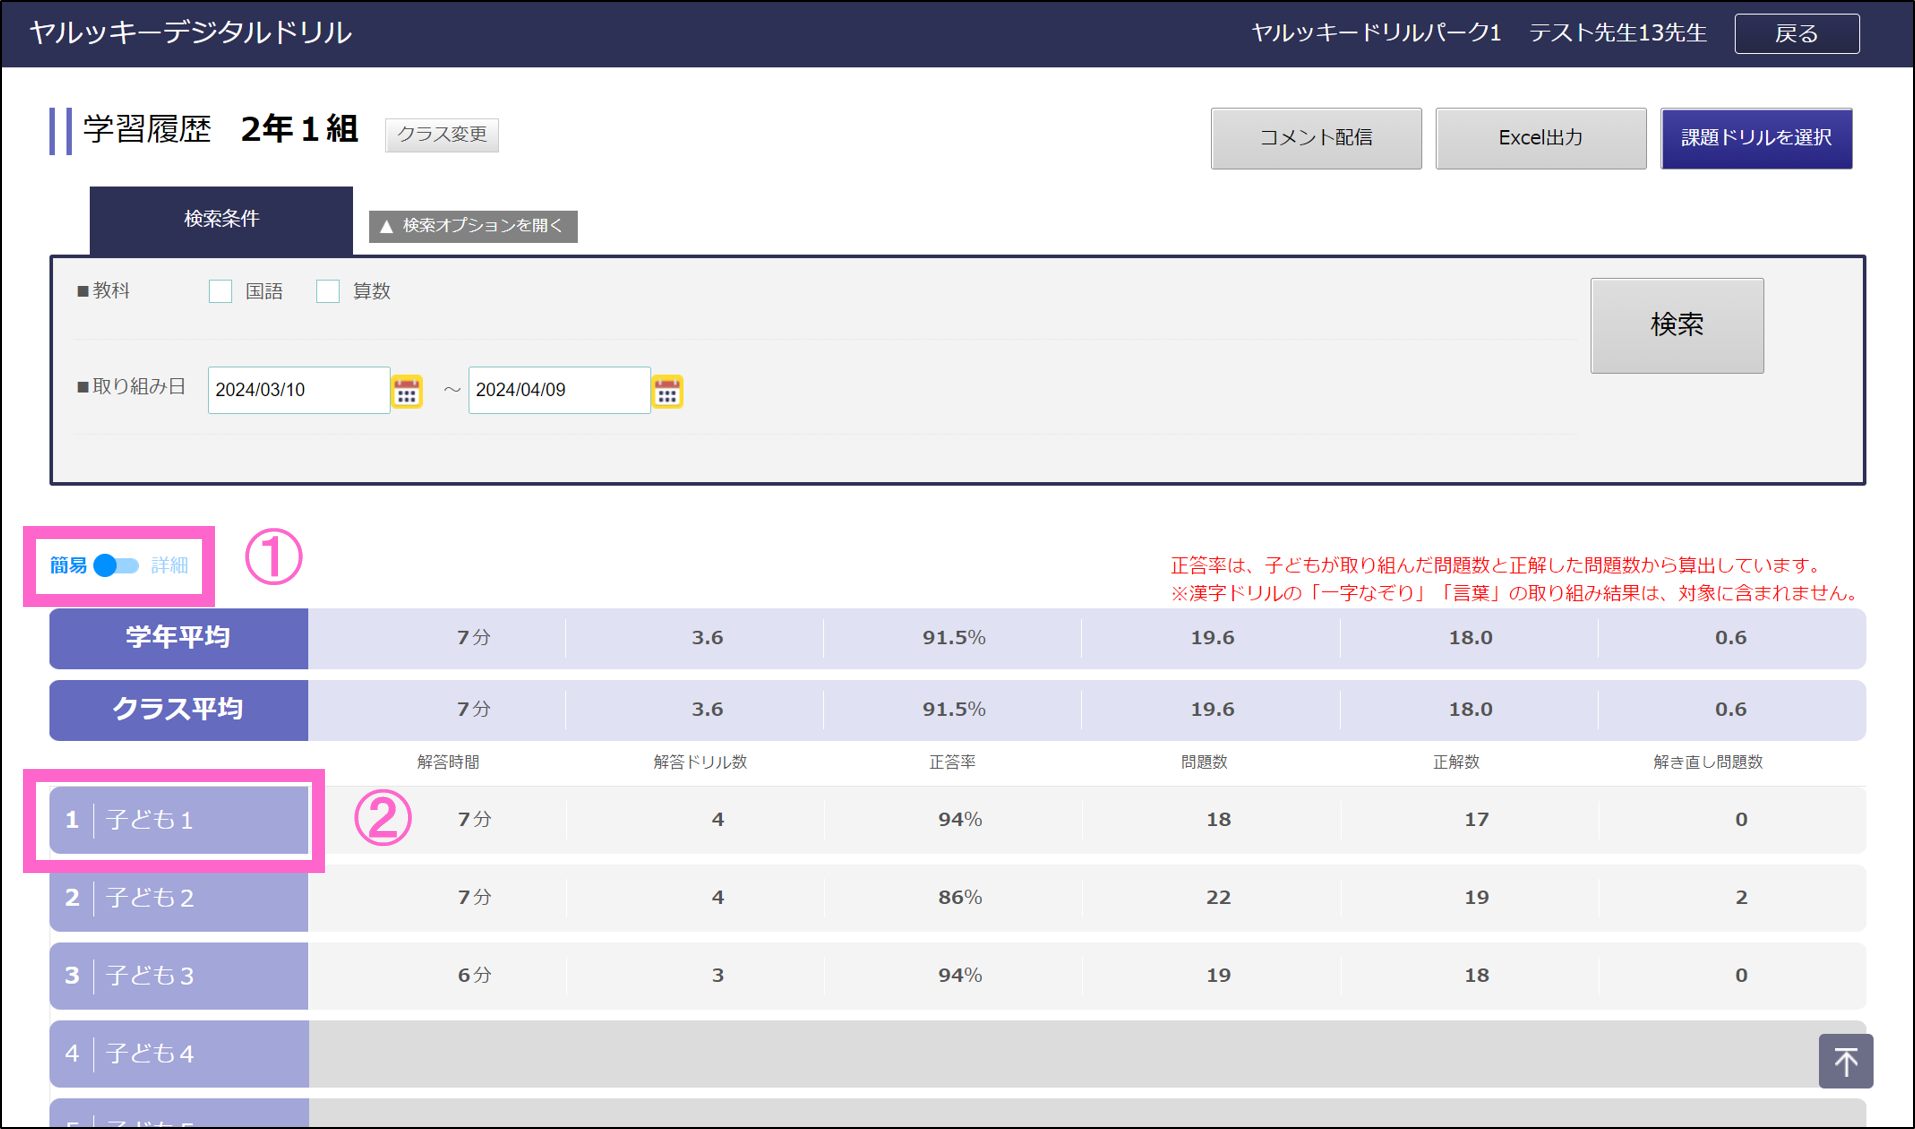This screenshot has height=1129, width=1915.
Task: Open student 子ども1 row
Action: tap(179, 820)
